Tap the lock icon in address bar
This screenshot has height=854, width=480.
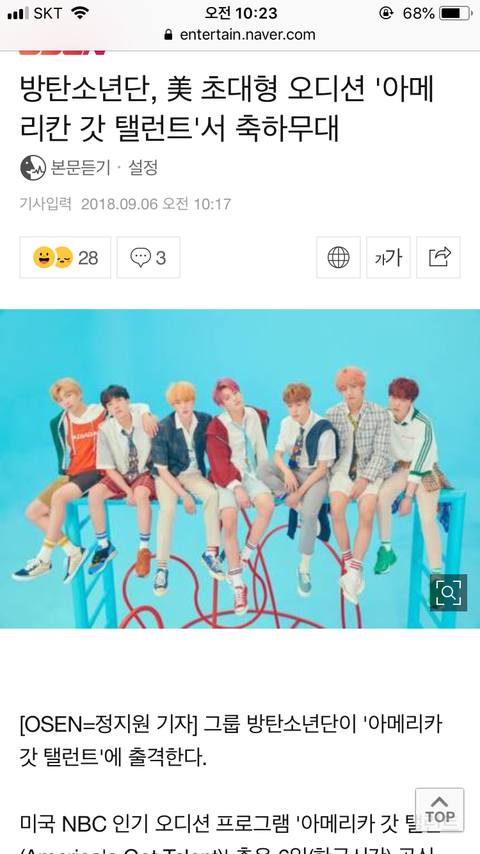tap(168, 35)
